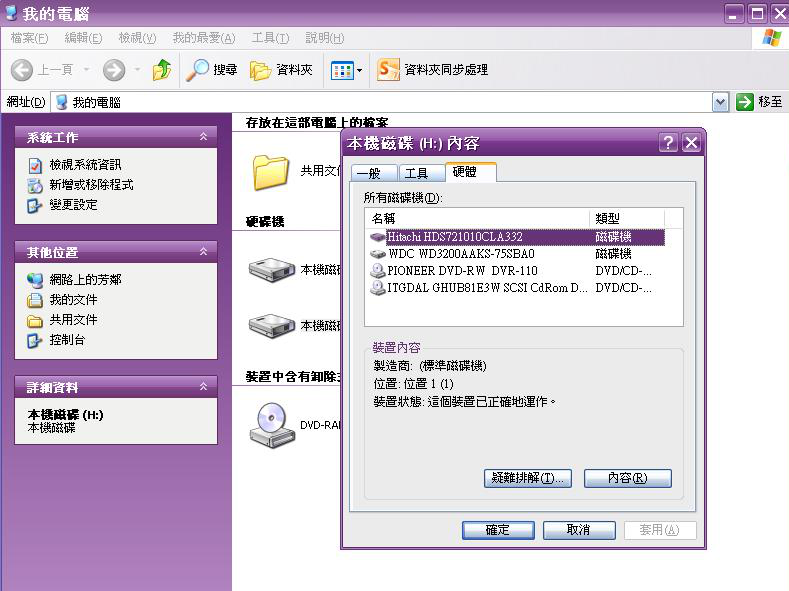Open the Tools (工具) menu
The width and height of the screenshot is (789, 591).
click(x=270, y=38)
